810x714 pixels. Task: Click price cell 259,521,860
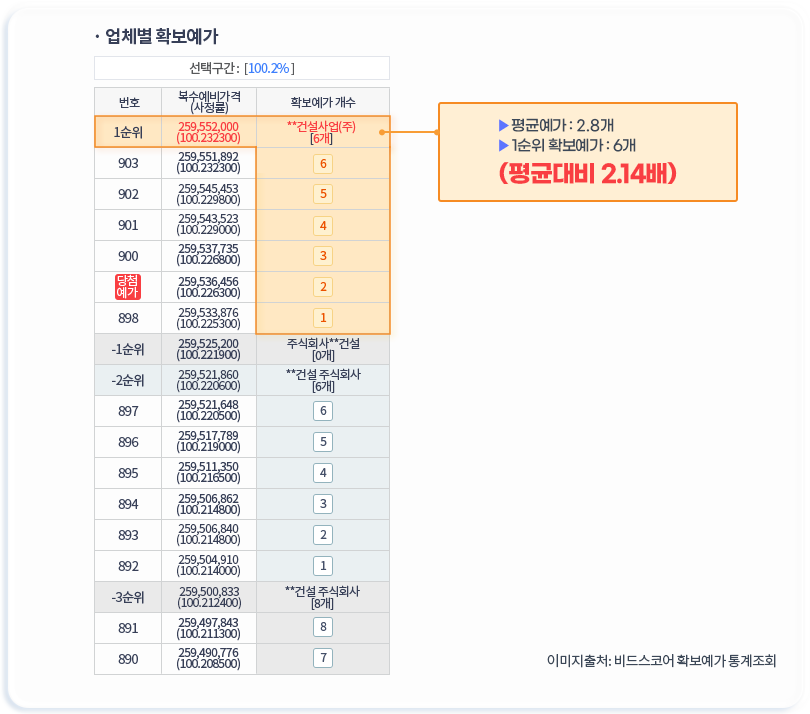208,380
